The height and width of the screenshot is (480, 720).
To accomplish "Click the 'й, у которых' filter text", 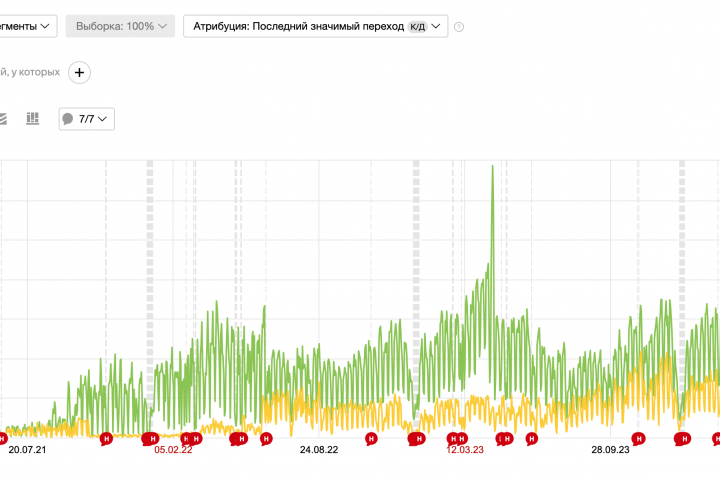I will [x=30, y=72].
